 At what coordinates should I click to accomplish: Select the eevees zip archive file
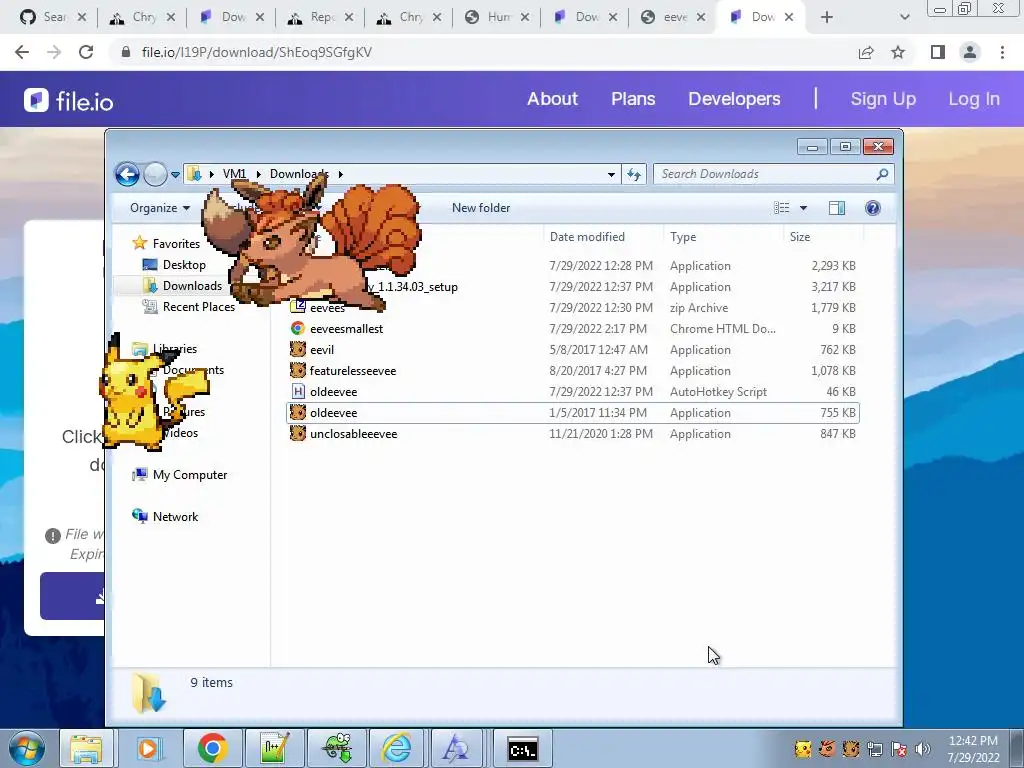click(573, 308)
